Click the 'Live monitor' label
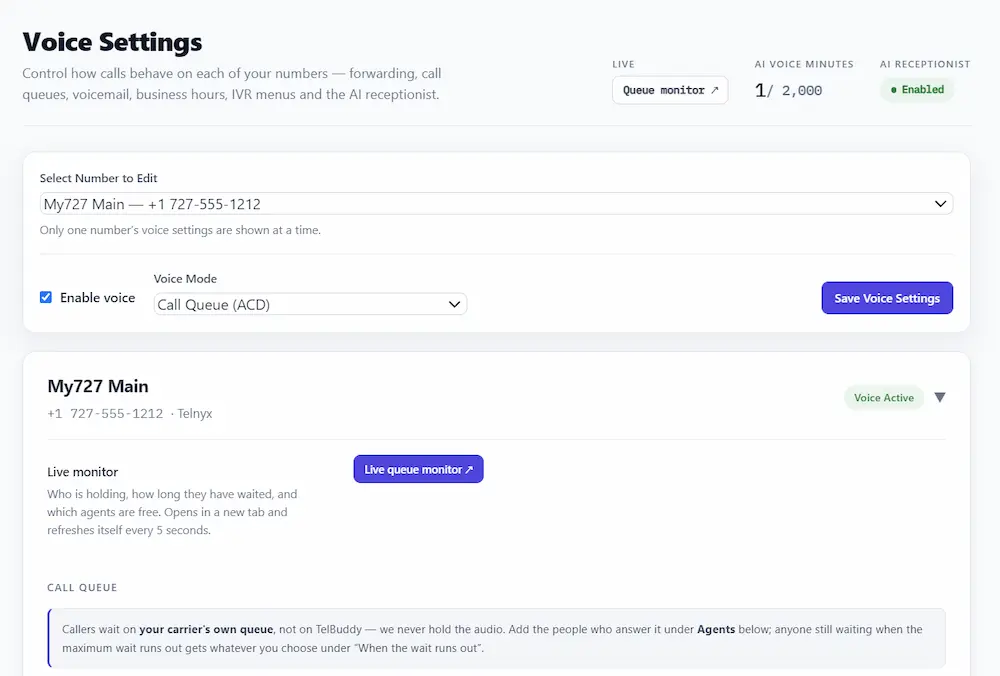Viewport: 1000px width, 676px height. point(82,472)
